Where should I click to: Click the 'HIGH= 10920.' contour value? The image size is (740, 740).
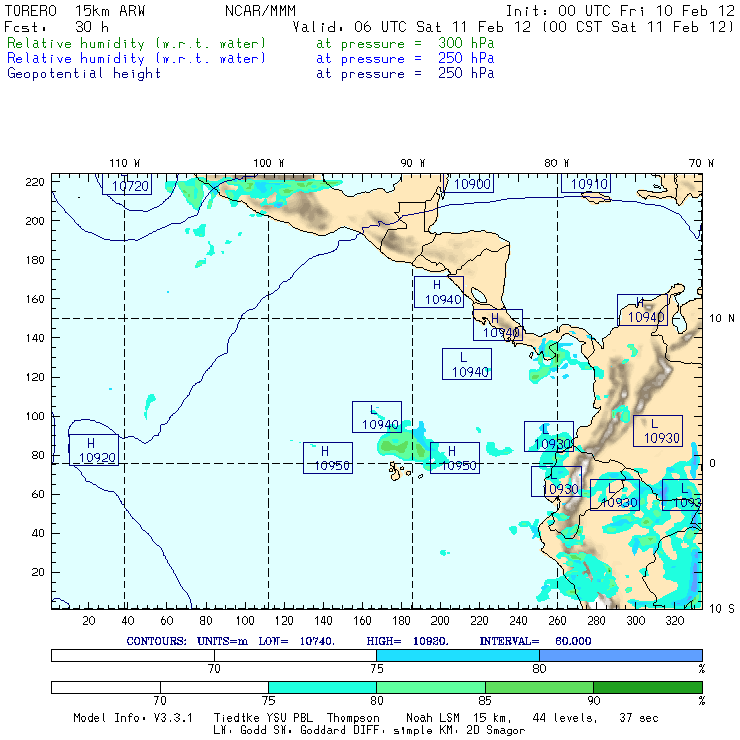[407, 641]
